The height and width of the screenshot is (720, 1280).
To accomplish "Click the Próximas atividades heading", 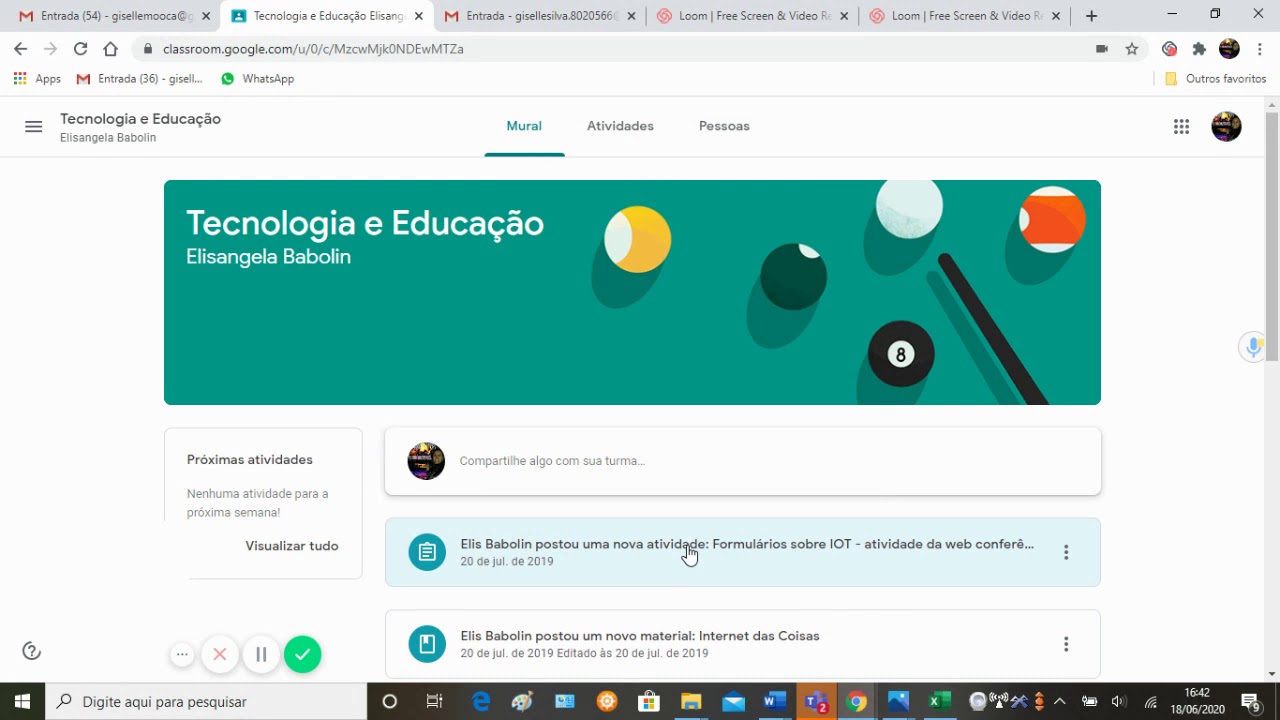I will [x=250, y=459].
